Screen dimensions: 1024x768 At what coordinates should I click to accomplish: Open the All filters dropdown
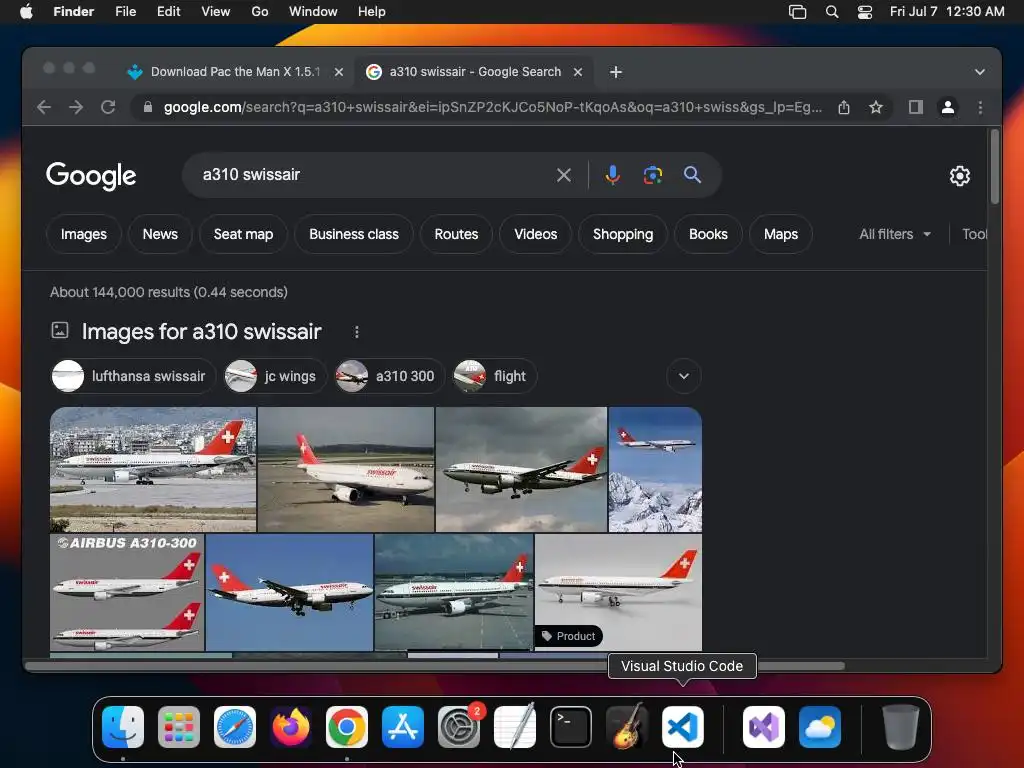click(x=895, y=234)
